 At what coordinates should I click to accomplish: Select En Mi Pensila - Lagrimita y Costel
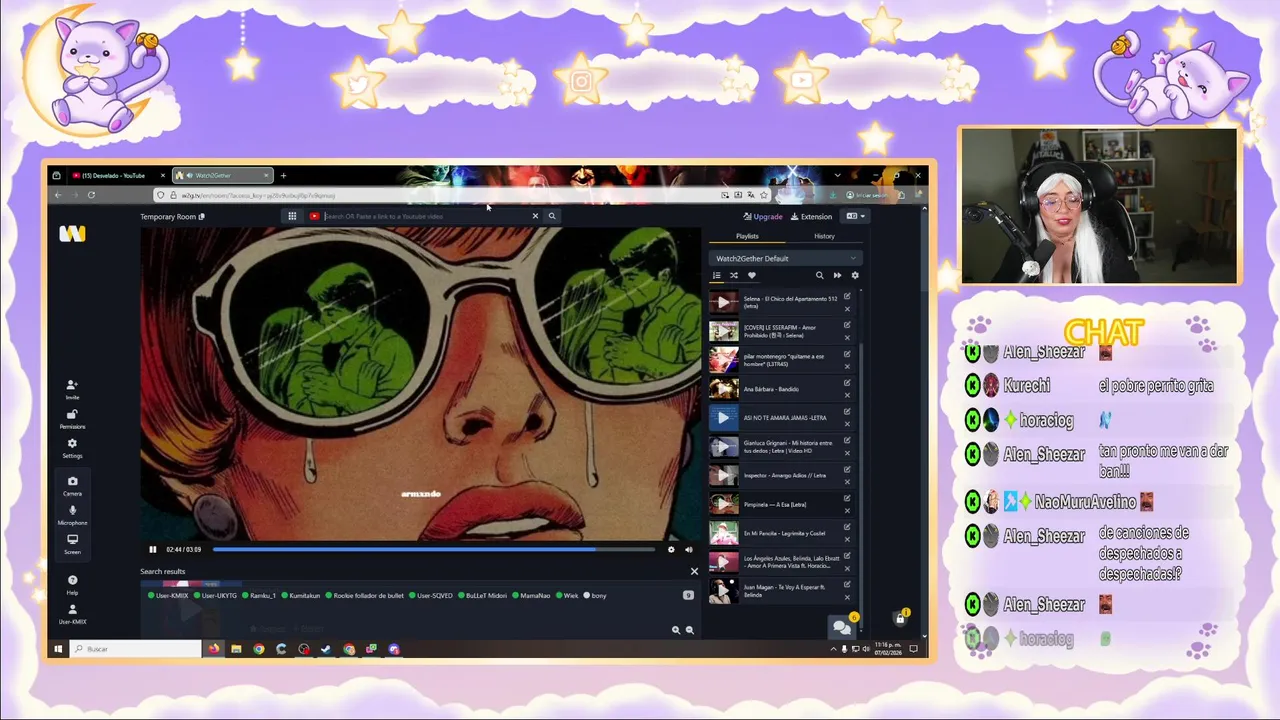784,533
